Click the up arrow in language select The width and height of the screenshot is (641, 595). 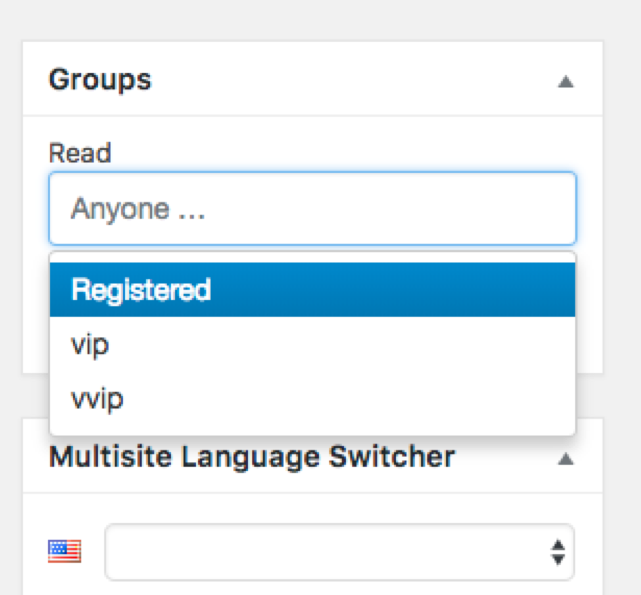point(558,544)
